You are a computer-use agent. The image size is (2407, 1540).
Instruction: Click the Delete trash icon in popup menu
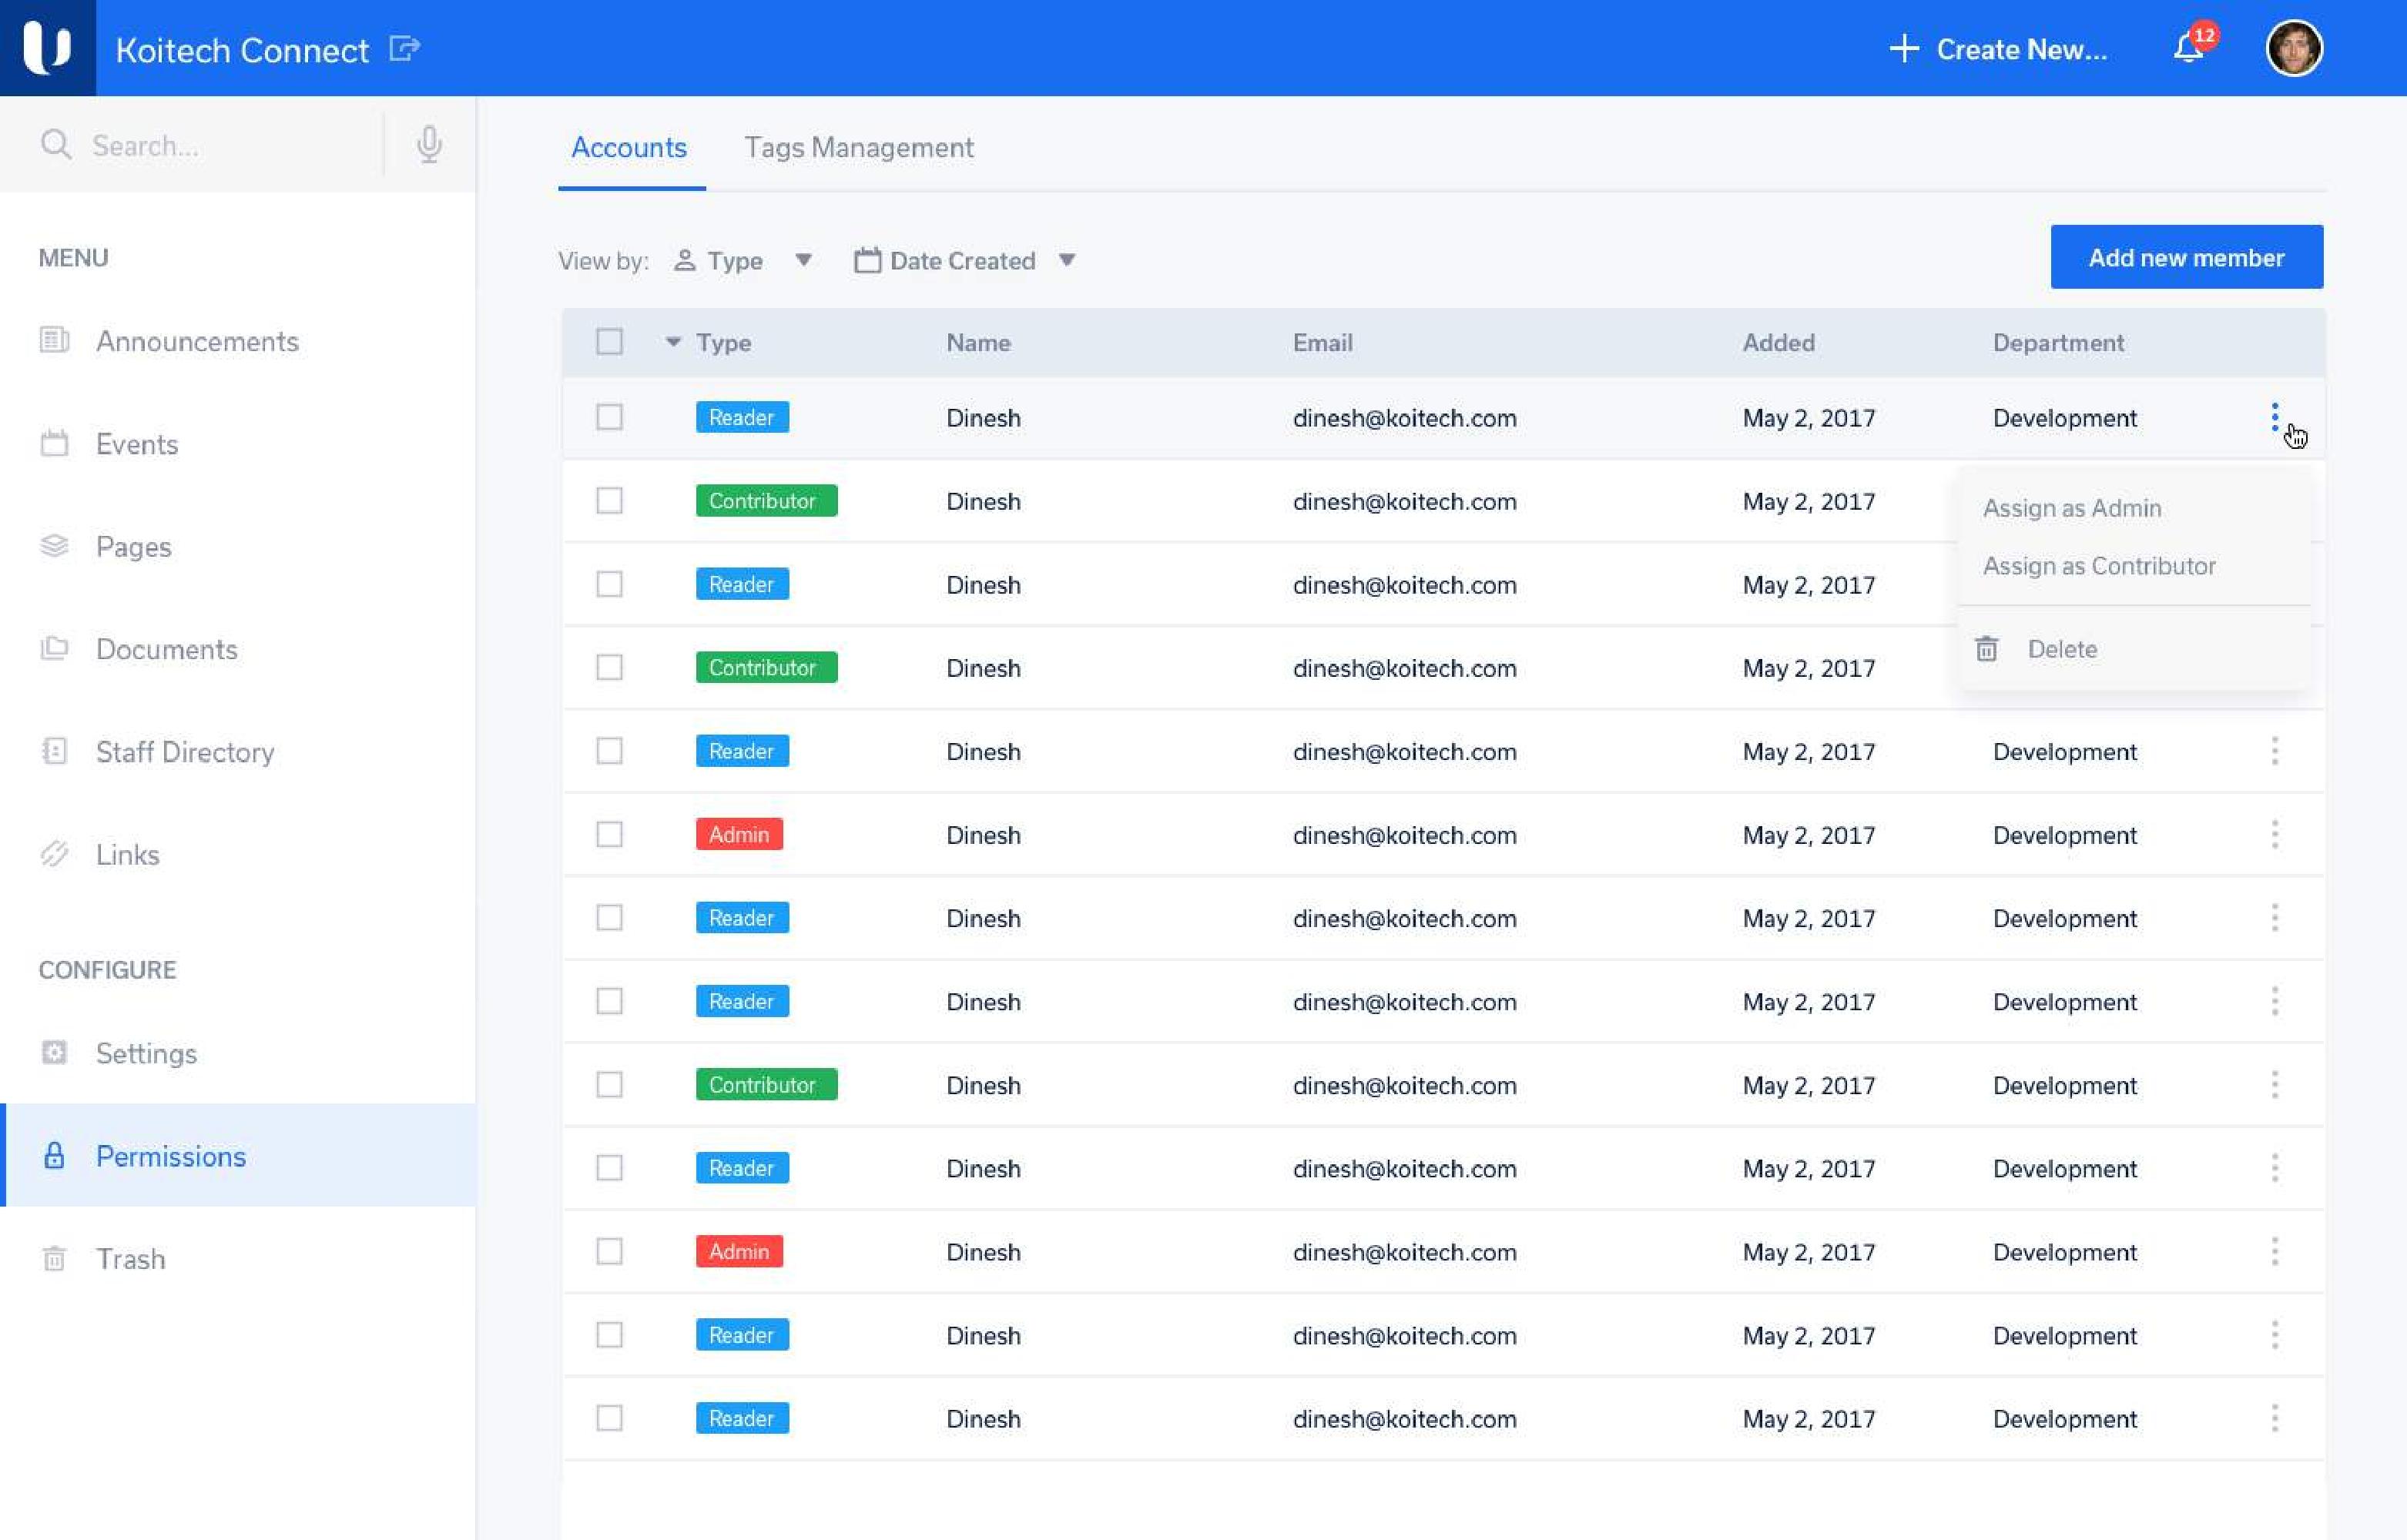tap(1986, 649)
